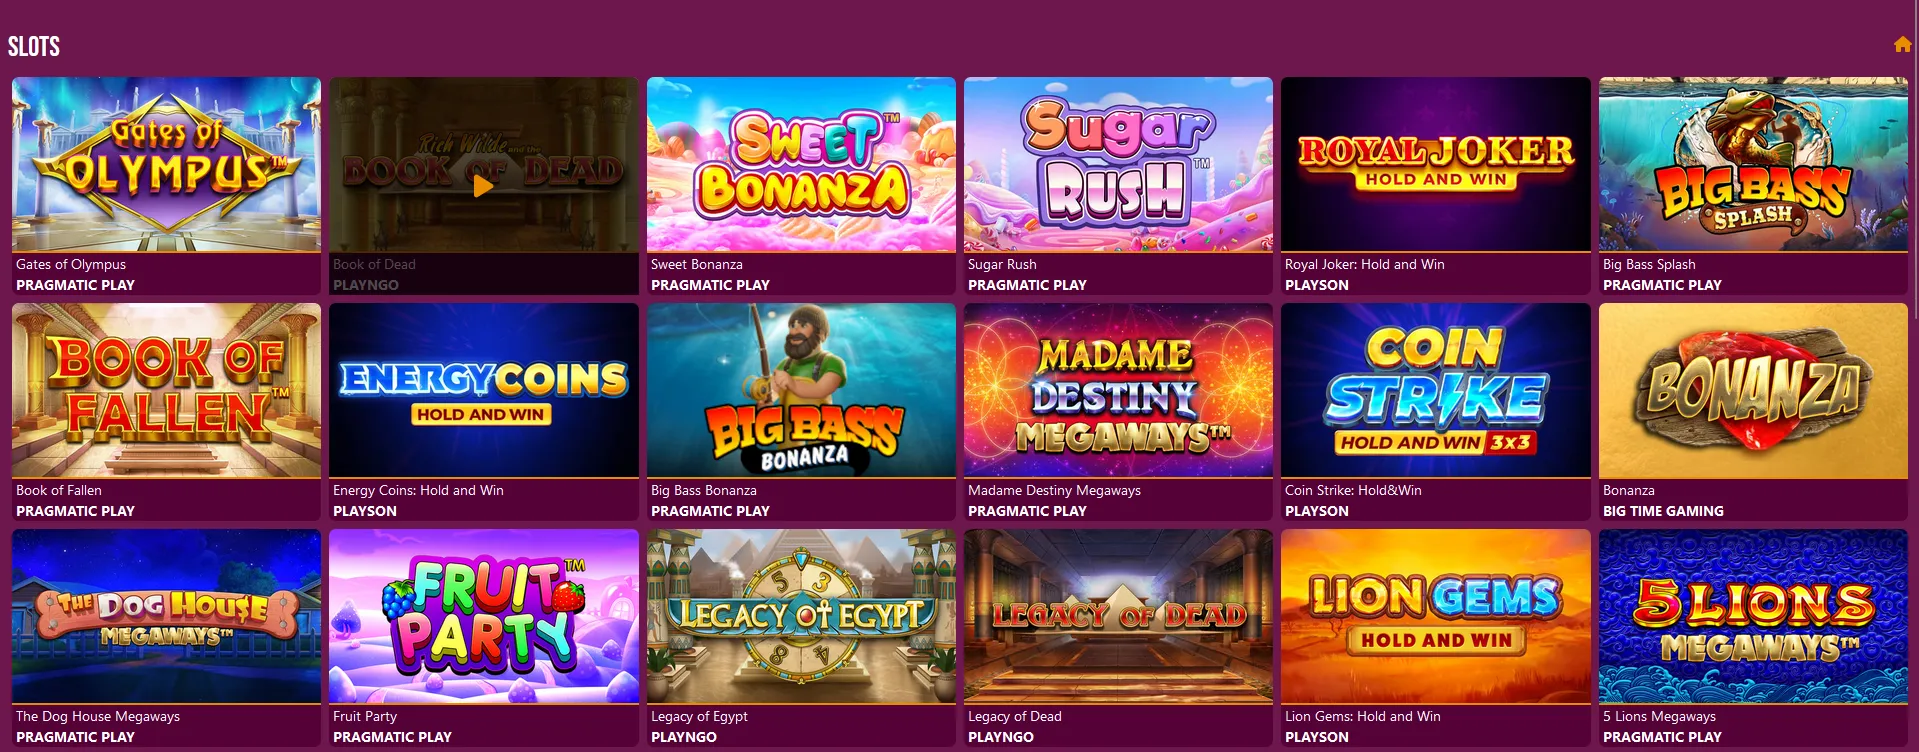Launch the Sweet Bonanza game tile

pos(801,164)
